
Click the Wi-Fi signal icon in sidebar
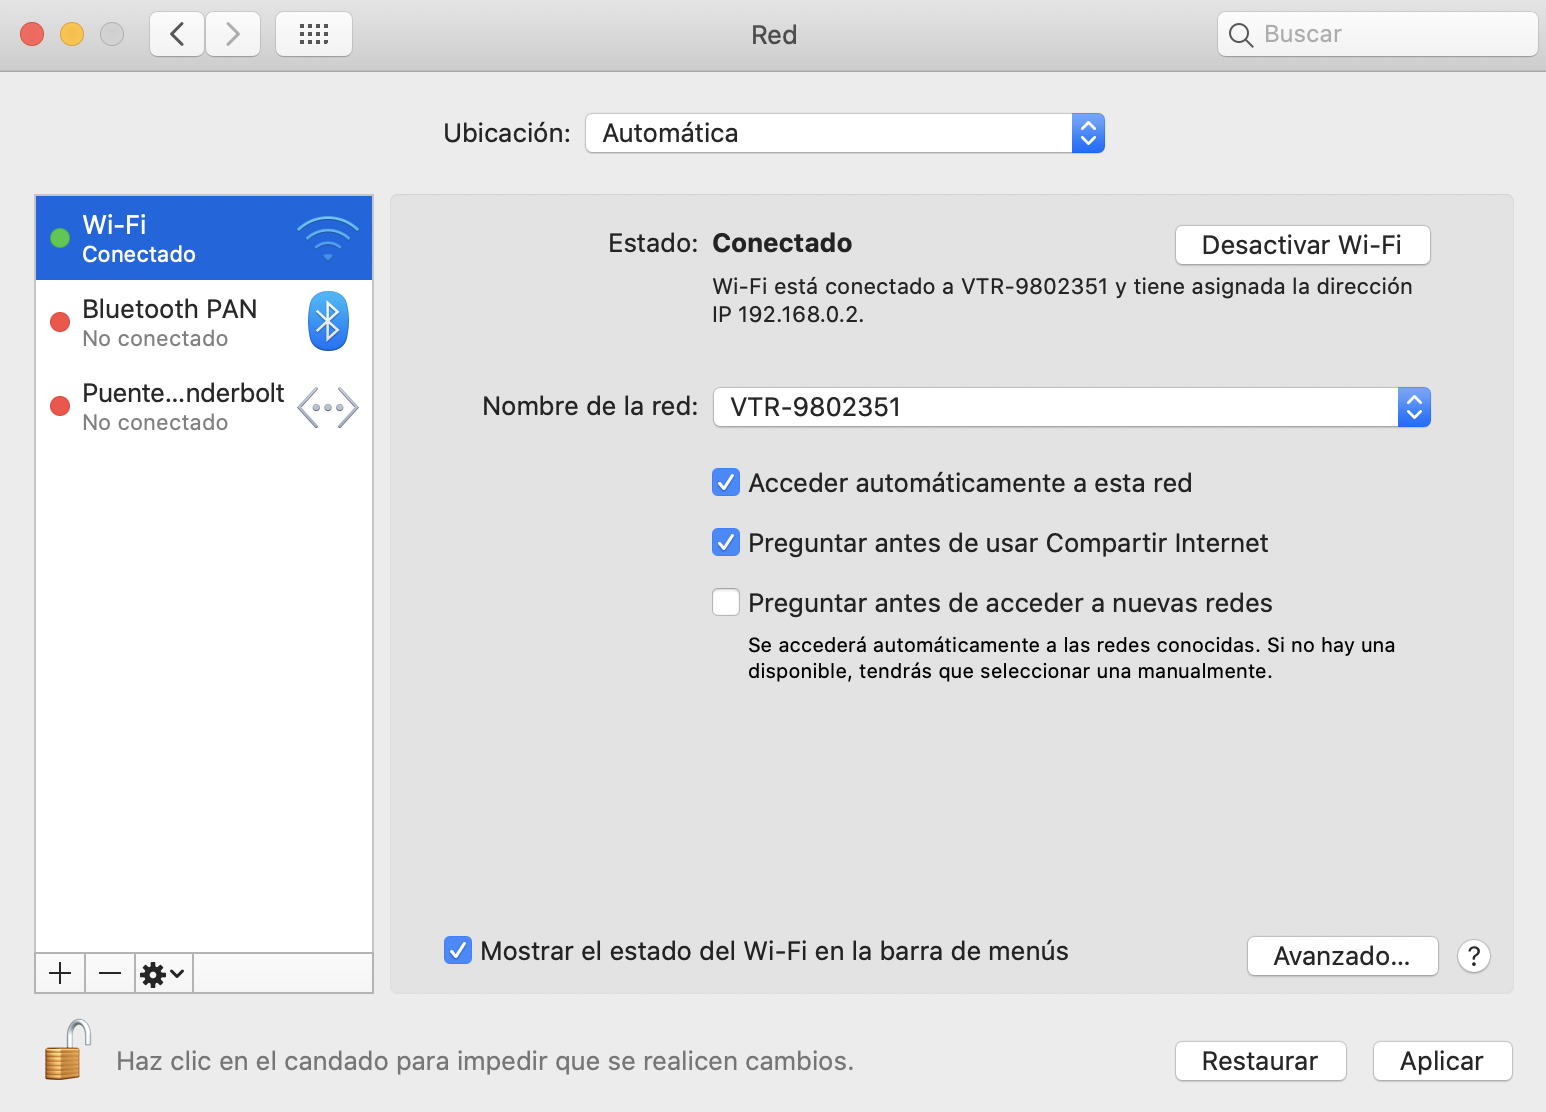pyautogui.click(x=327, y=238)
